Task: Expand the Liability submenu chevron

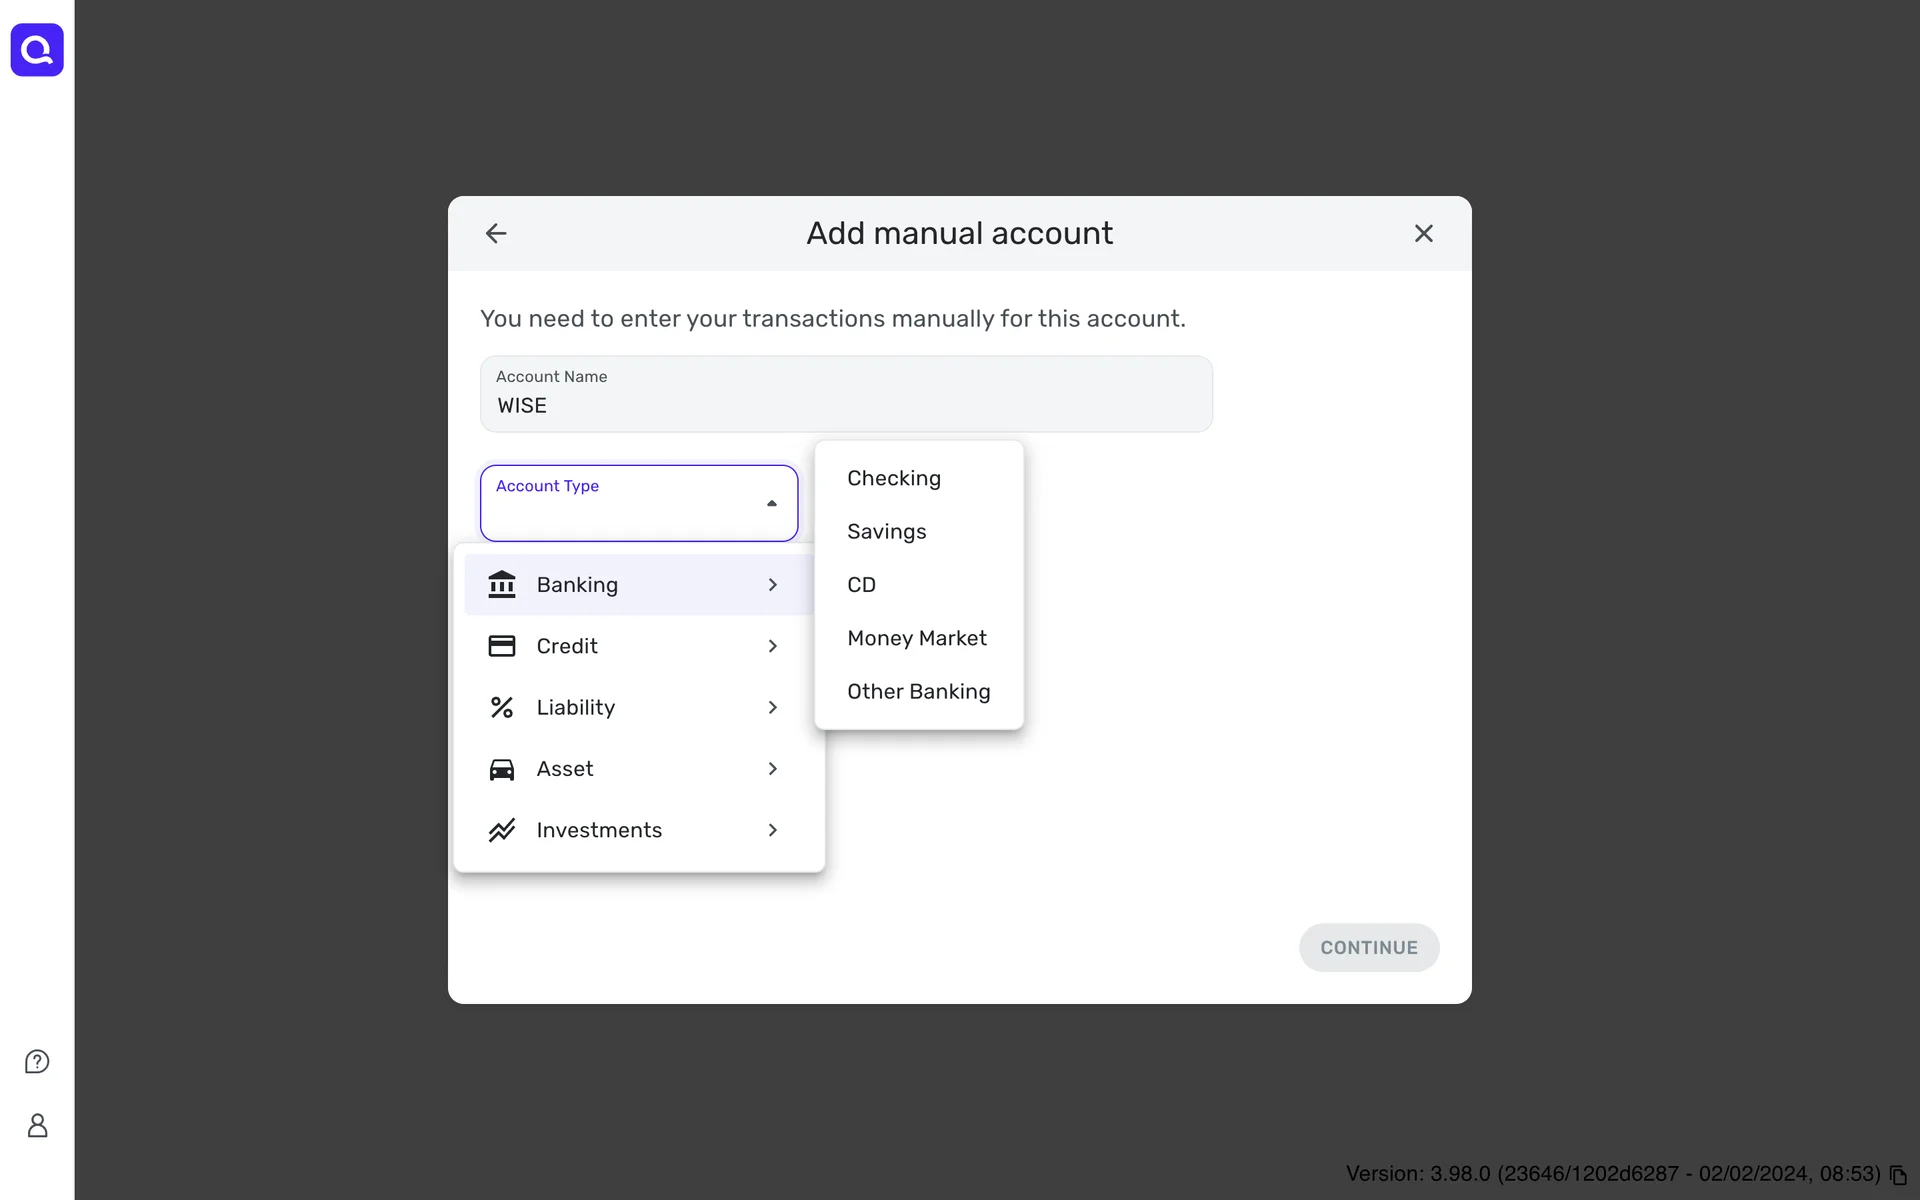Action: coord(772,708)
